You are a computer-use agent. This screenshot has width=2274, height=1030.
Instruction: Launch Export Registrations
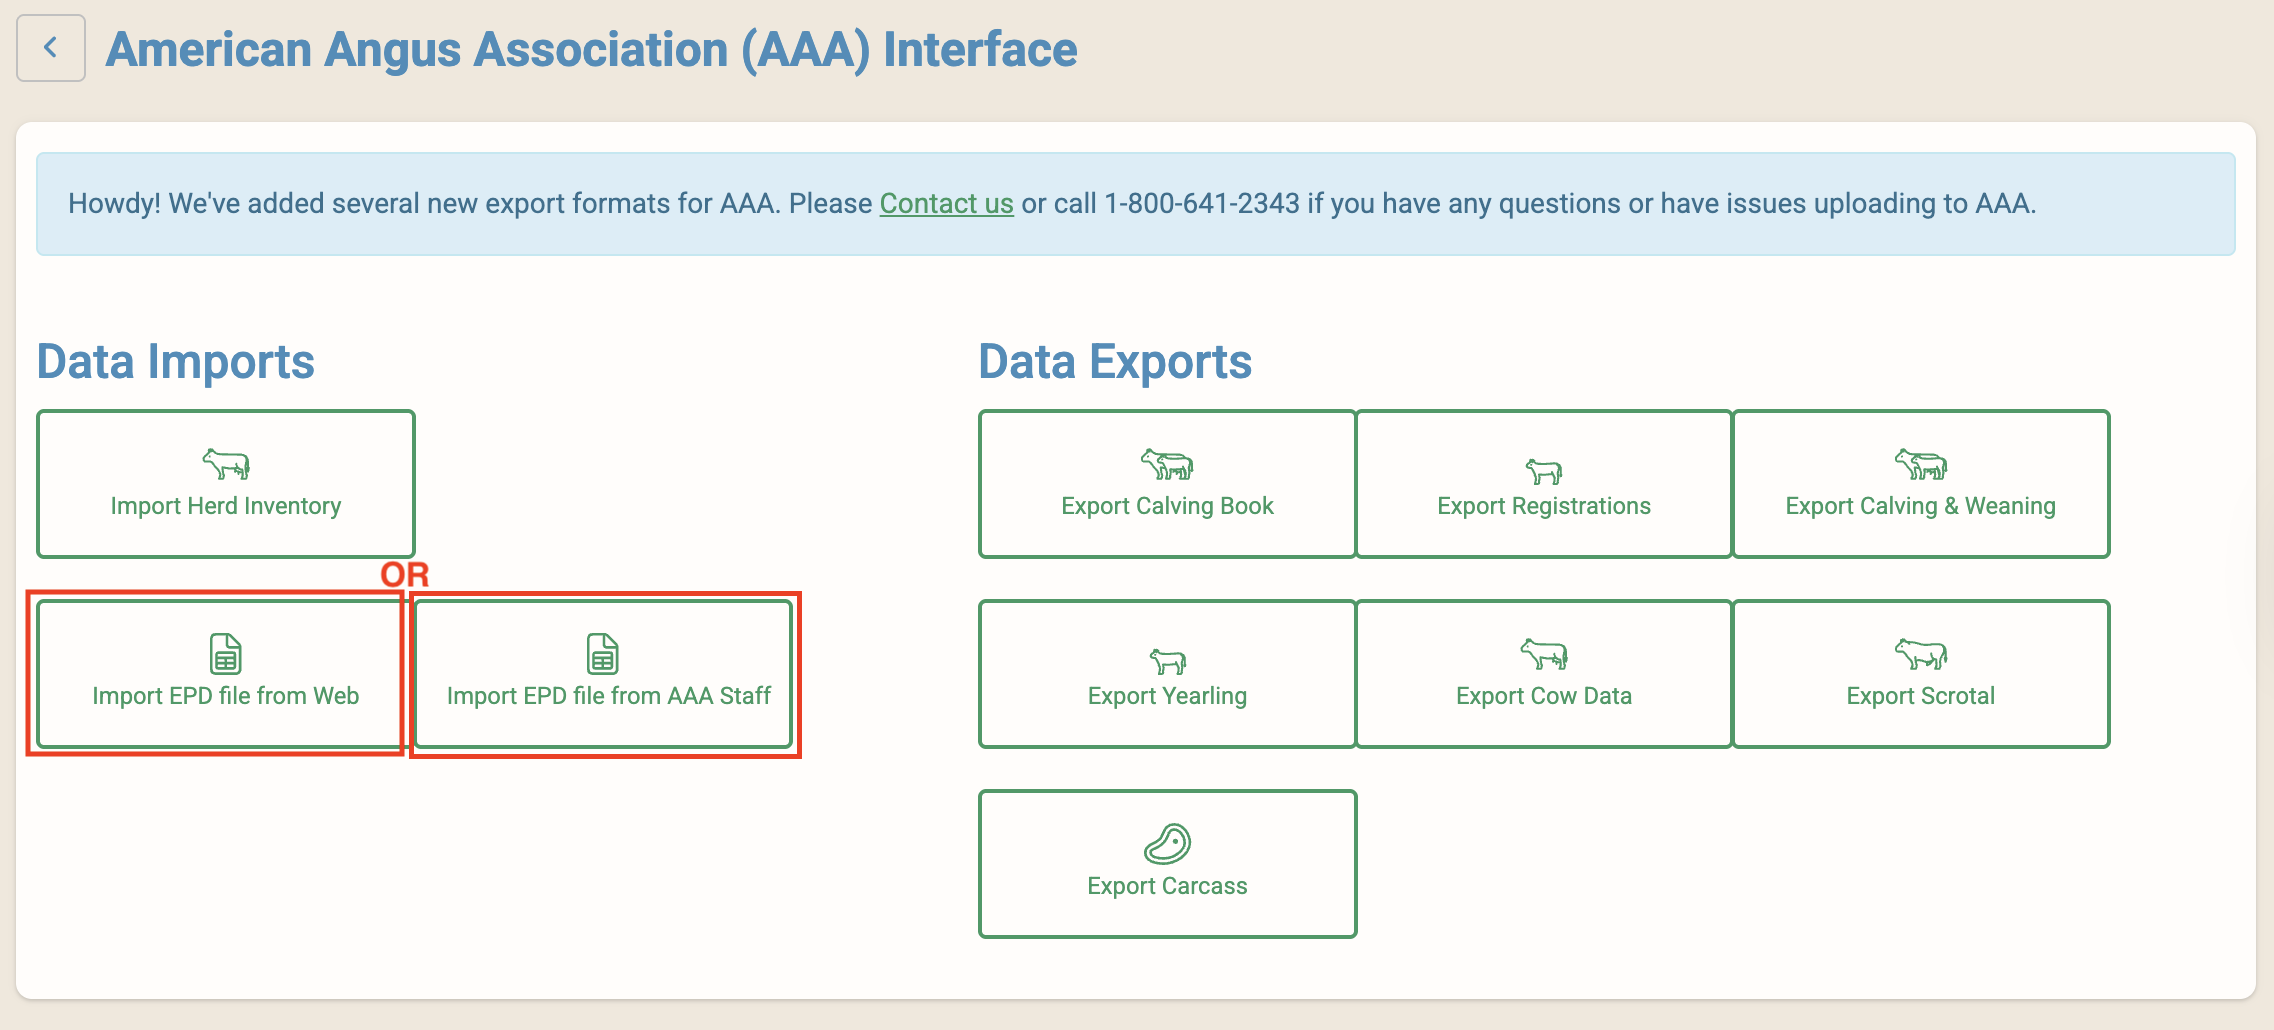[1544, 484]
